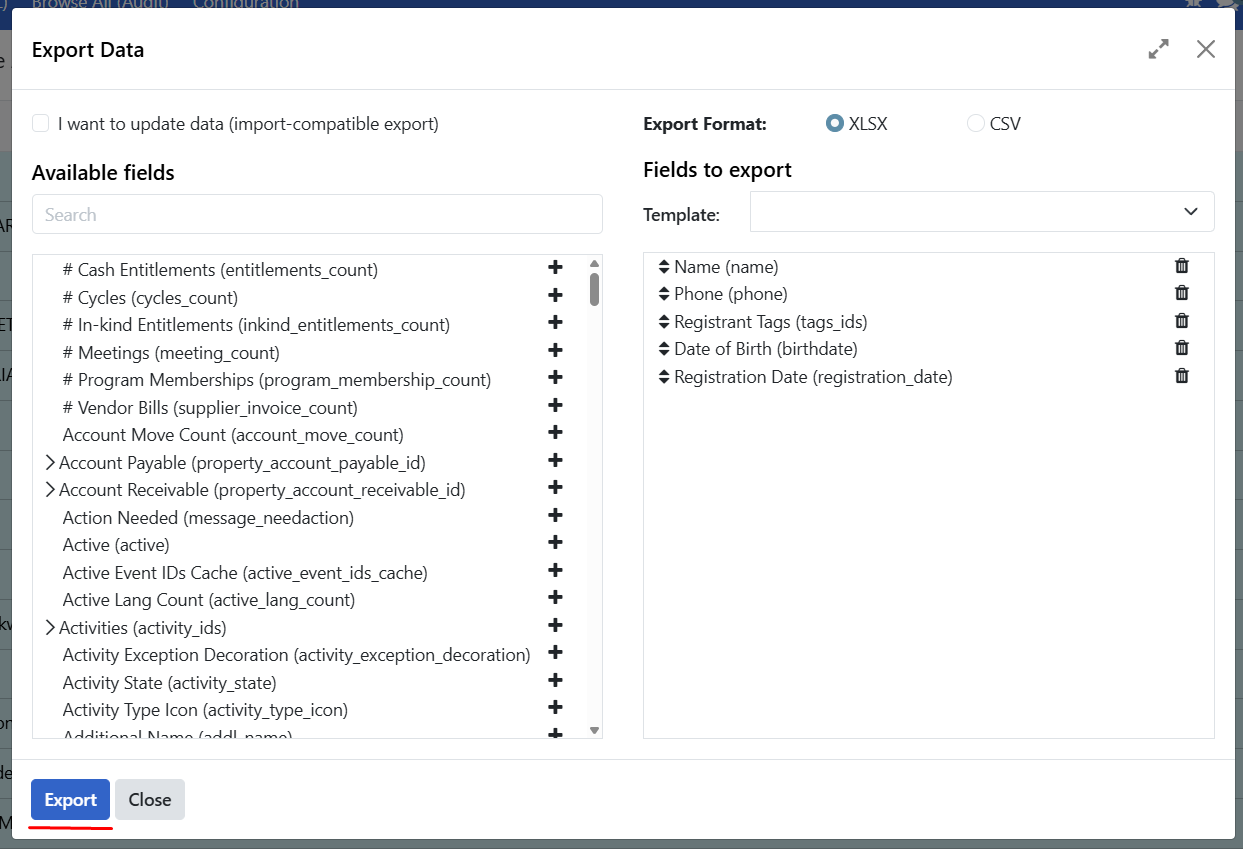This screenshot has width=1243, height=849.
Task: Expand the Activities field group
Action: click(50, 625)
